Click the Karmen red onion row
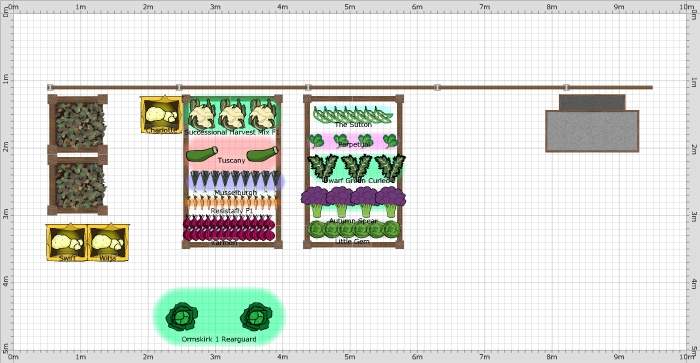 [229, 229]
